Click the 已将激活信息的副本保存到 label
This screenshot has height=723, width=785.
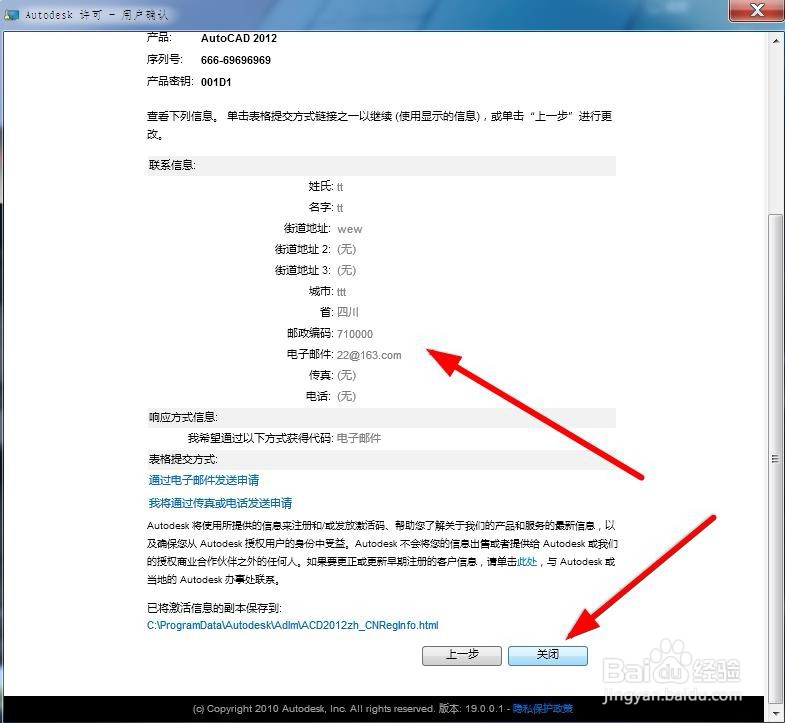[x=214, y=608]
